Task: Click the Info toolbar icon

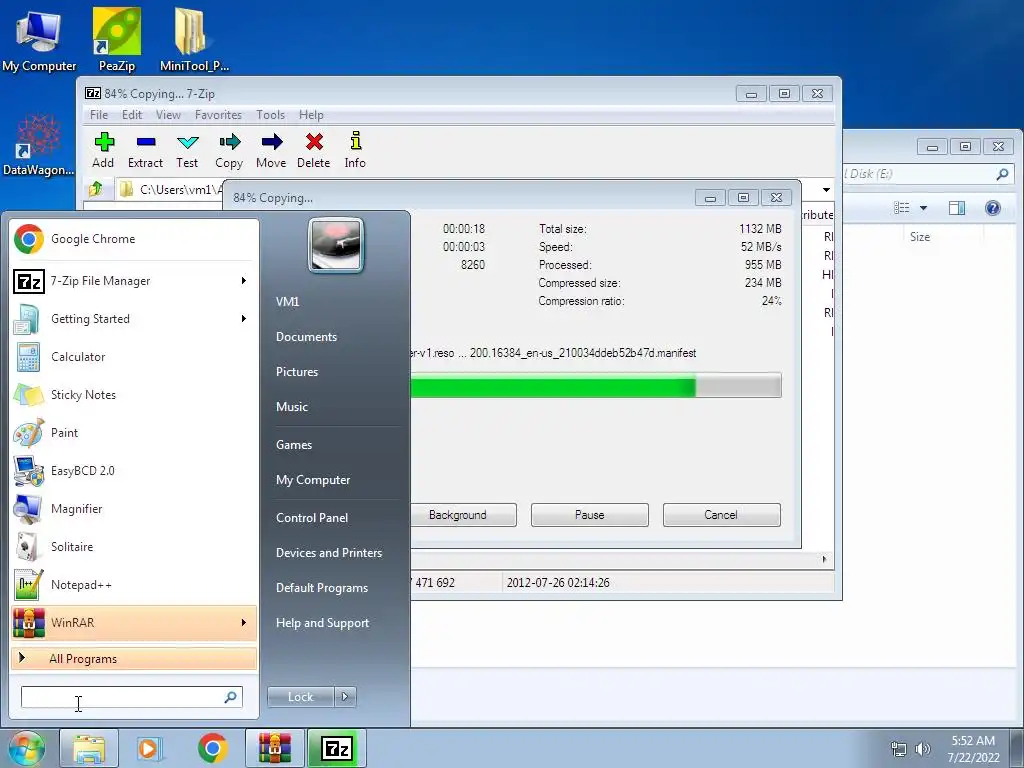Action: coord(355,150)
